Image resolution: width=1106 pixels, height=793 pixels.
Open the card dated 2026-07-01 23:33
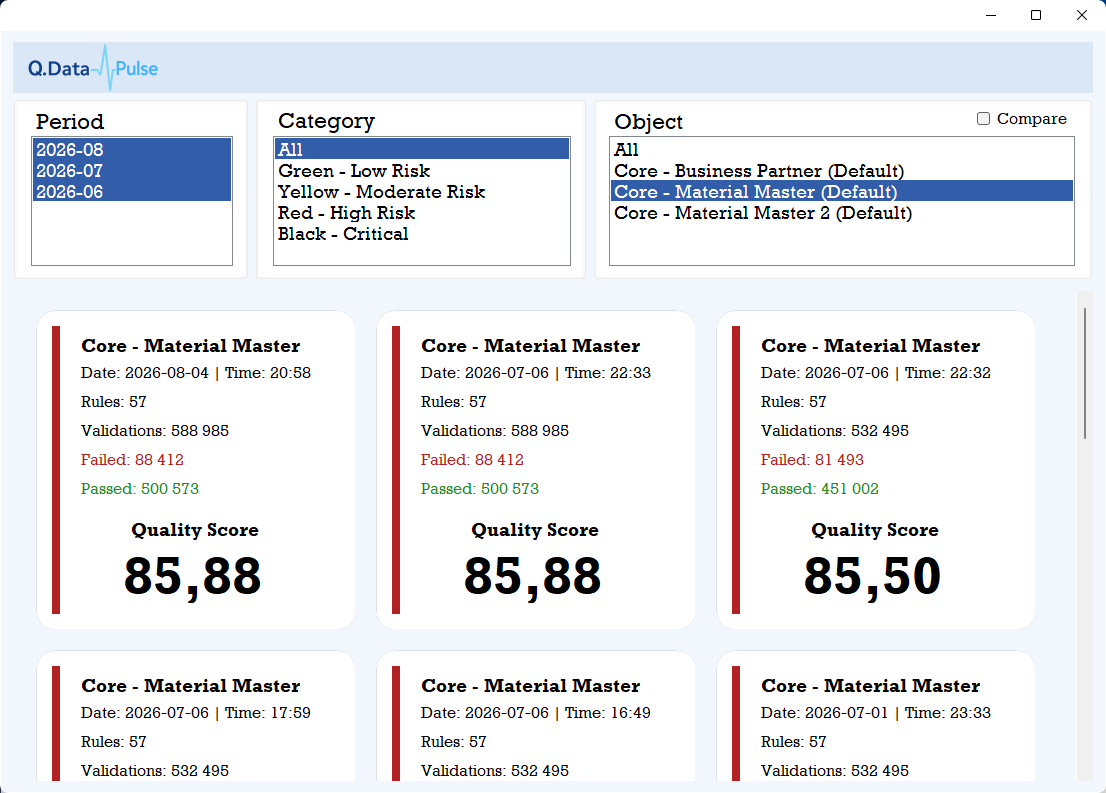(876, 716)
